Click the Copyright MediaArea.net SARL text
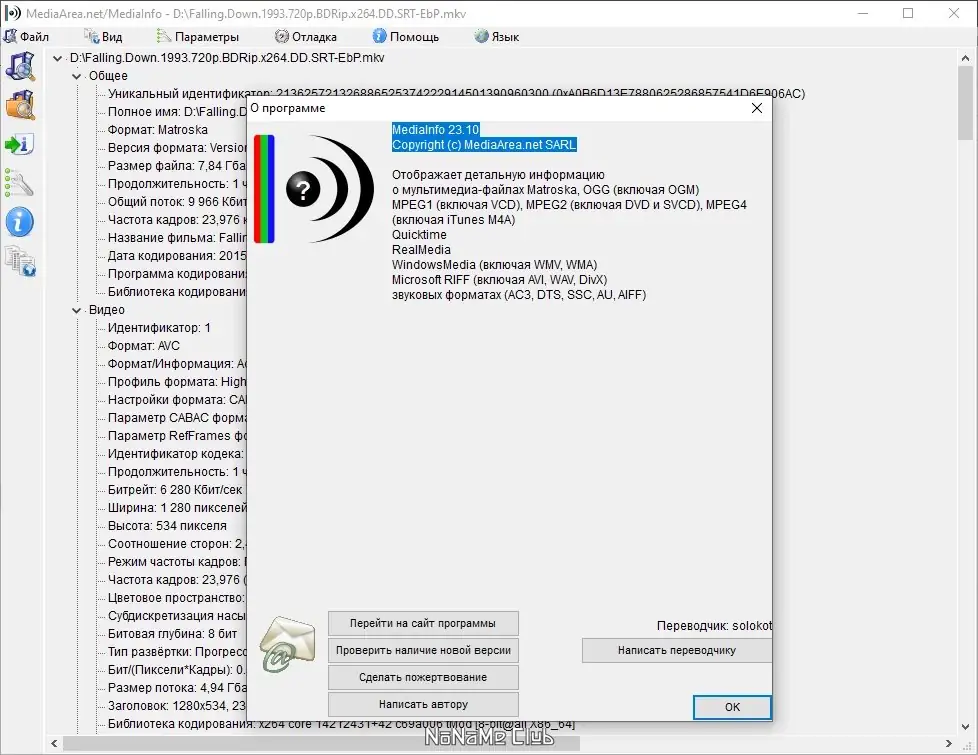This screenshot has height=755, width=978. pyautogui.click(x=484, y=145)
